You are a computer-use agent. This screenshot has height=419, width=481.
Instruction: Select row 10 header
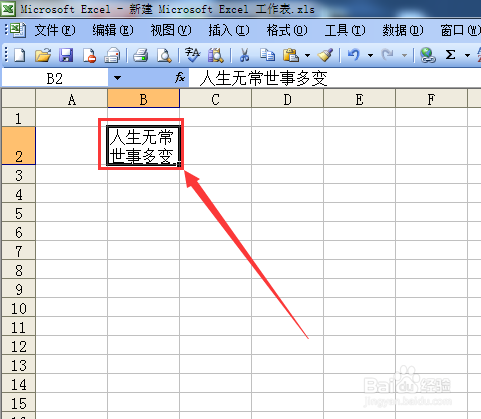[x=18, y=308]
